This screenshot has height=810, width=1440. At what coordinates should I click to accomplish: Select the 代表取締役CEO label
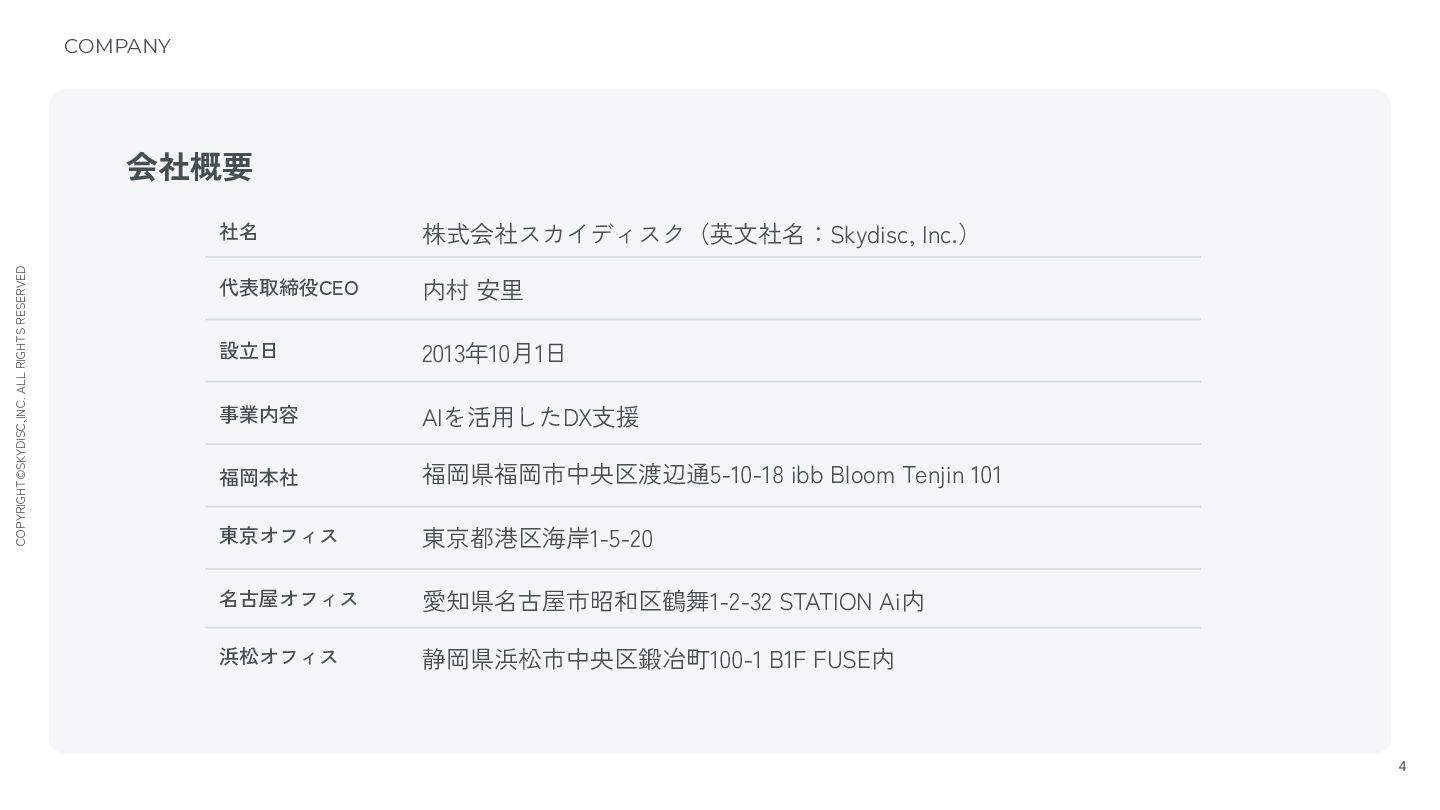pos(288,288)
